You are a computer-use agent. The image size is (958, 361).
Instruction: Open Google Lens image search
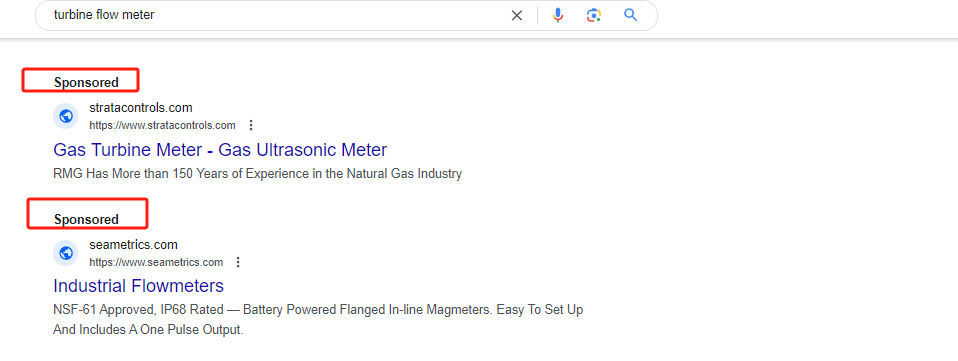pos(594,15)
